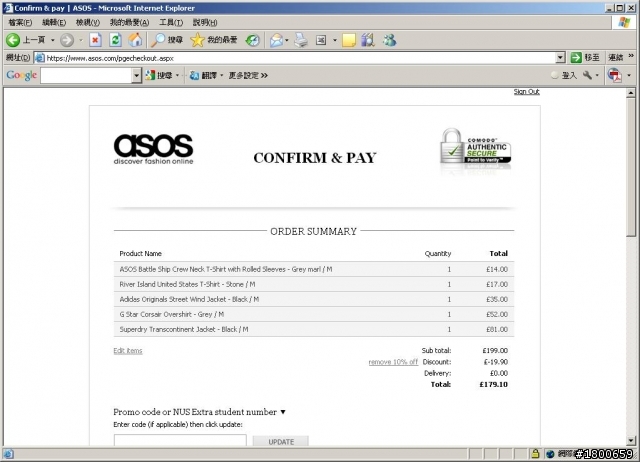Click the Sub total value £199.00

(x=495, y=351)
